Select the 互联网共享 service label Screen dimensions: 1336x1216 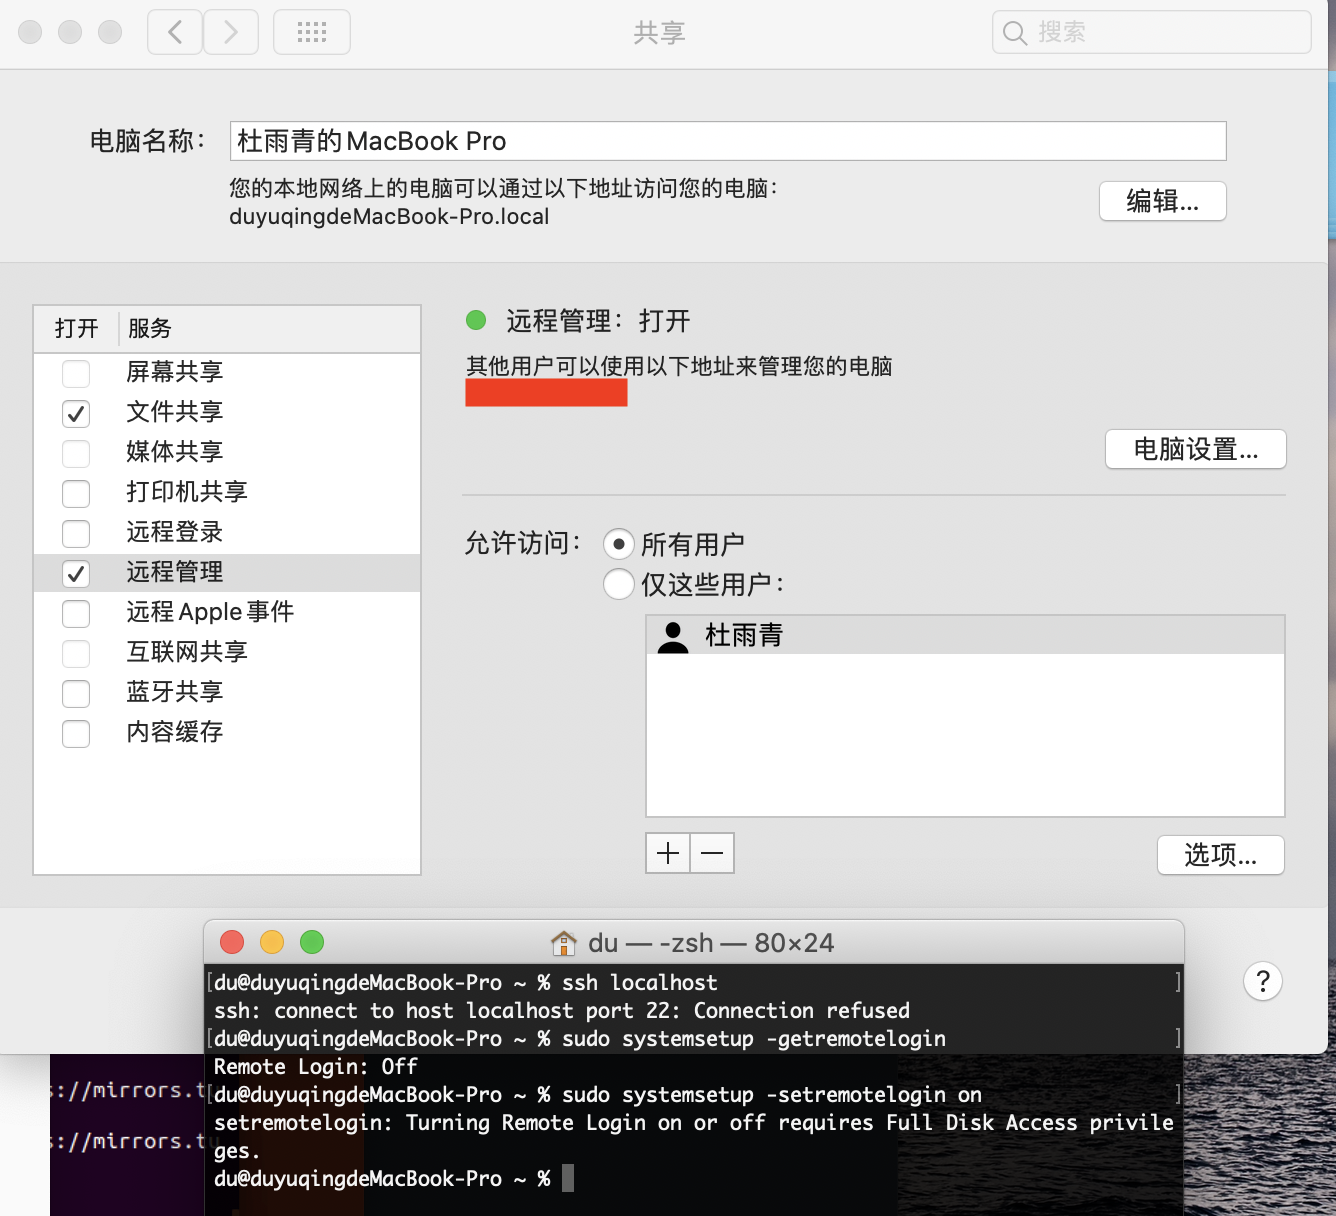tap(187, 652)
